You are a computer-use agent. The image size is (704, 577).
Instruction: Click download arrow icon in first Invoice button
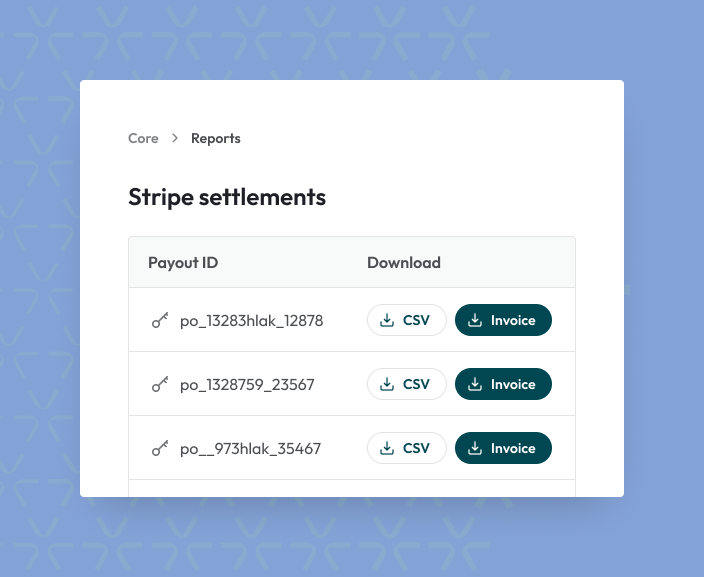click(x=475, y=321)
